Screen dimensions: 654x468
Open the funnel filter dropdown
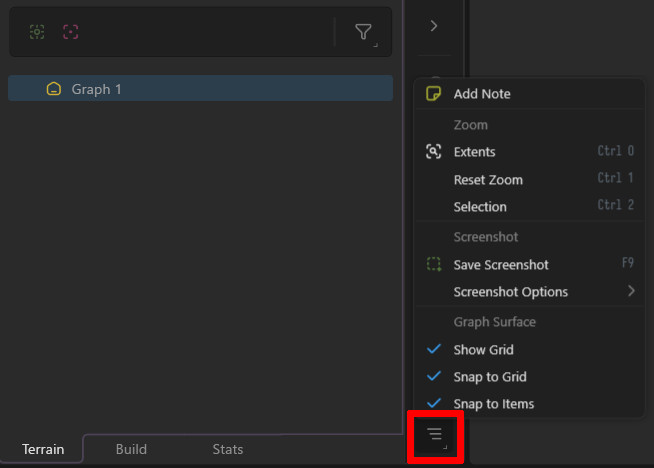point(363,32)
